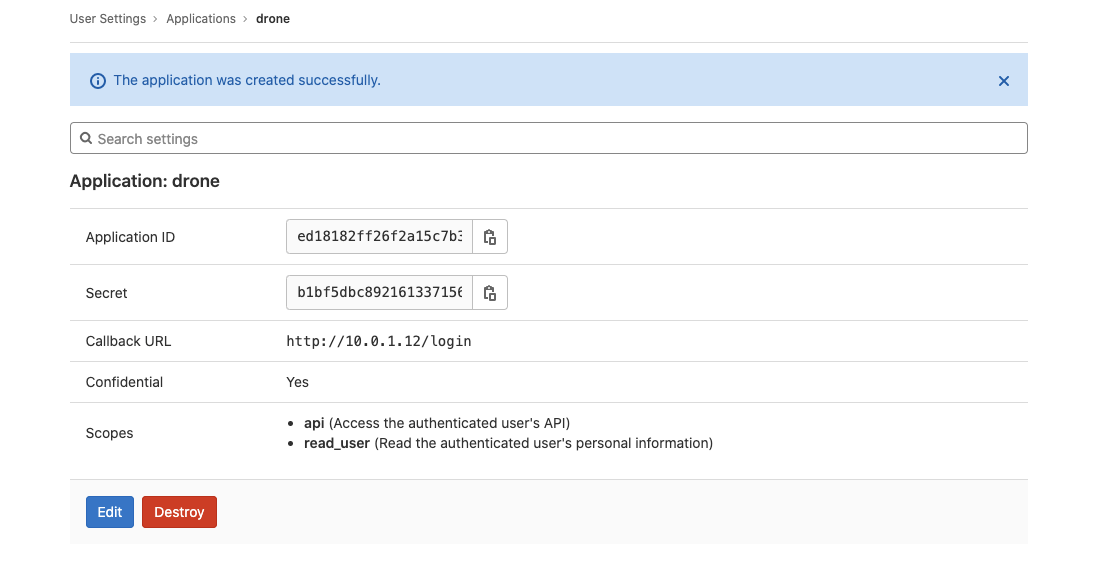
Task: Open the User Settings breadcrumb link
Action: 108,19
